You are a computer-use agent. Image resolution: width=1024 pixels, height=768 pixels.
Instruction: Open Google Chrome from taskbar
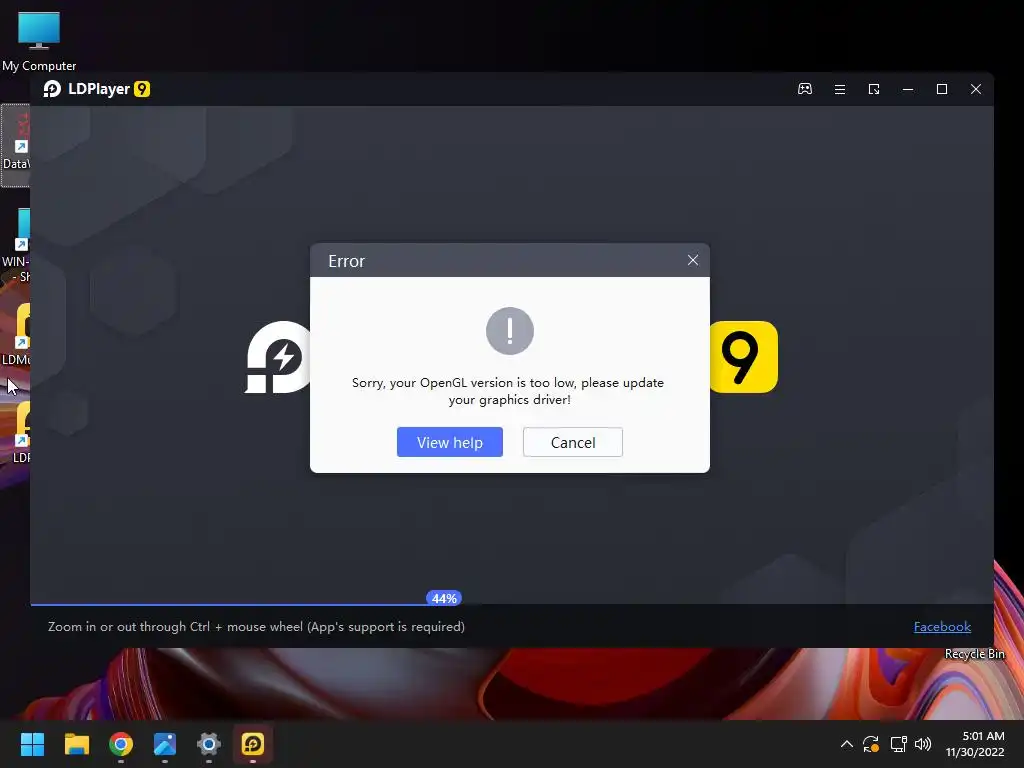click(x=121, y=744)
